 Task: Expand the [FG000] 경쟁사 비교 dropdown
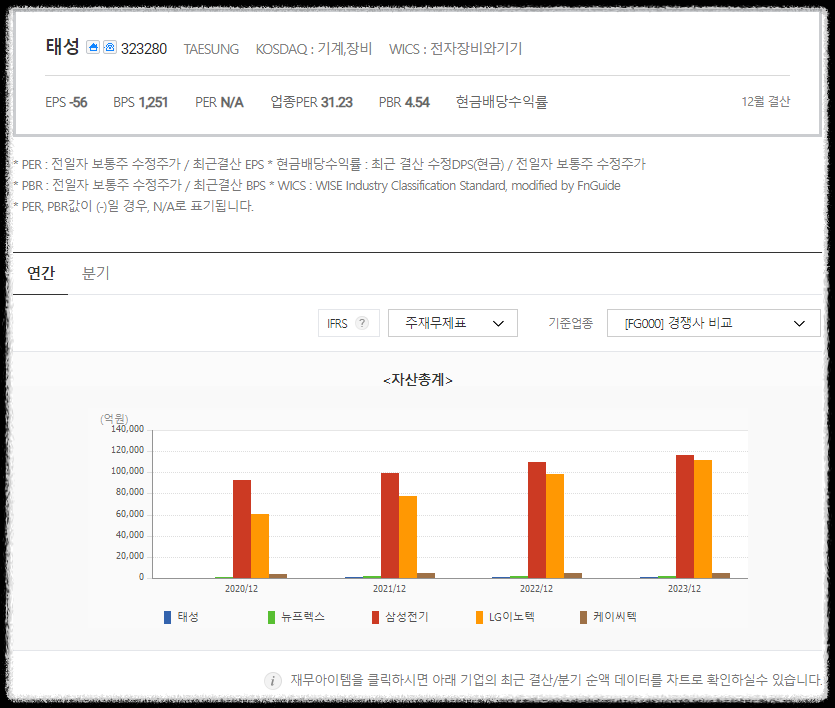[x=714, y=323]
